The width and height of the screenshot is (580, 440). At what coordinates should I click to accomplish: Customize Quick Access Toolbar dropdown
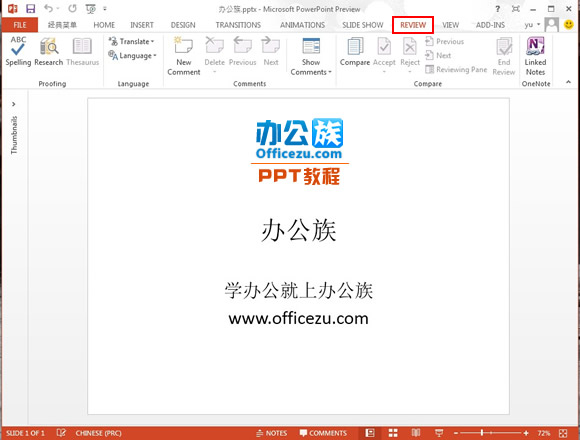(x=105, y=9)
